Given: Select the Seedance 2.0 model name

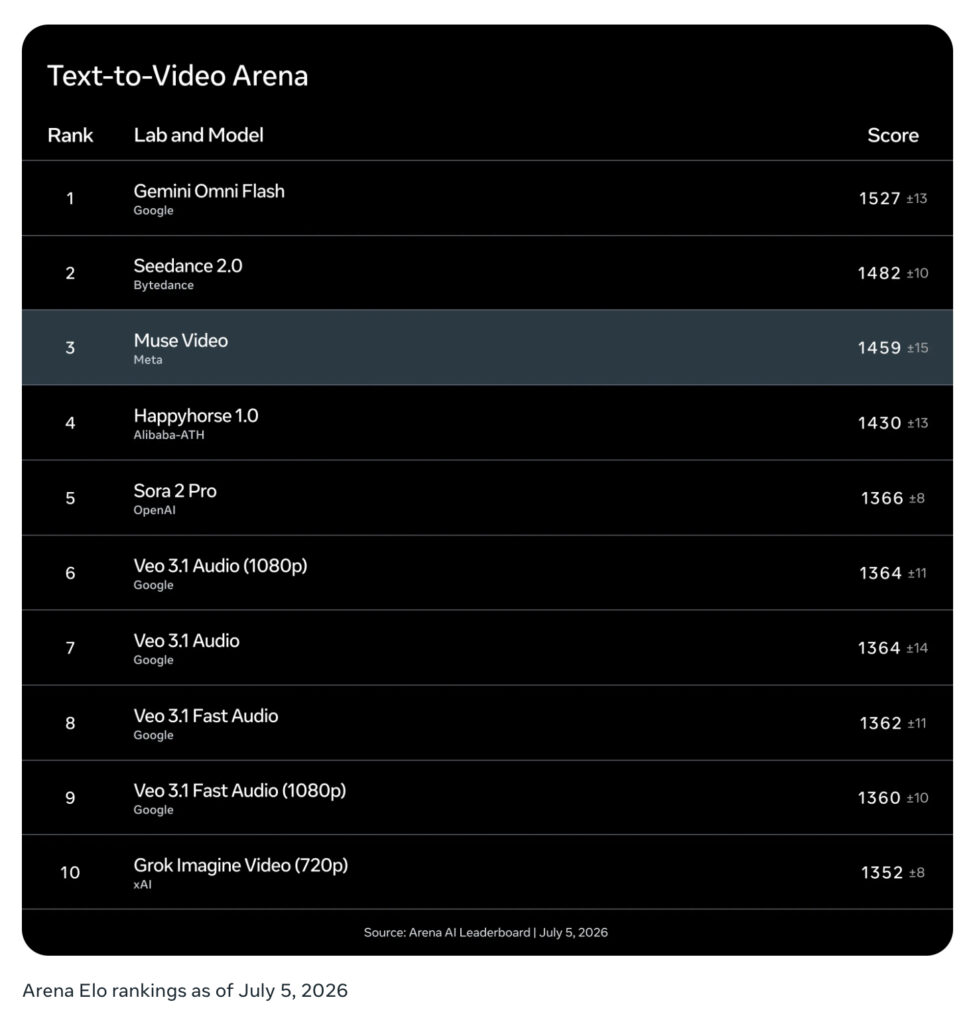Looking at the screenshot, I should [188, 266].
